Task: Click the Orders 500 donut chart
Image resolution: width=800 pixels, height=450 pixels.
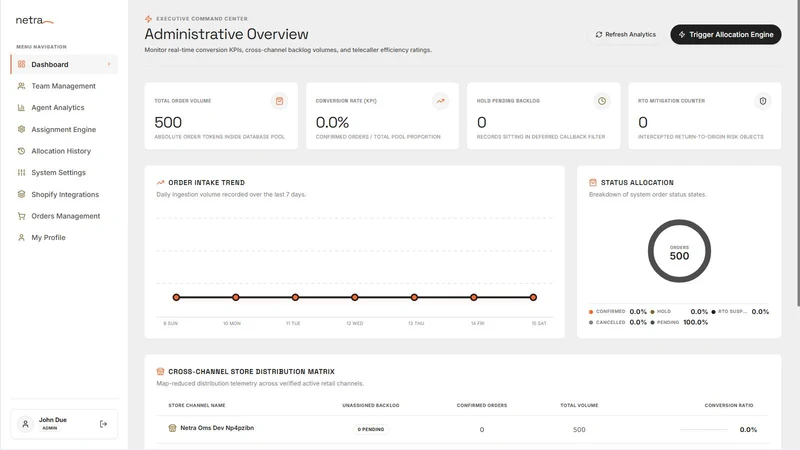Action: (x=679, y=251)
